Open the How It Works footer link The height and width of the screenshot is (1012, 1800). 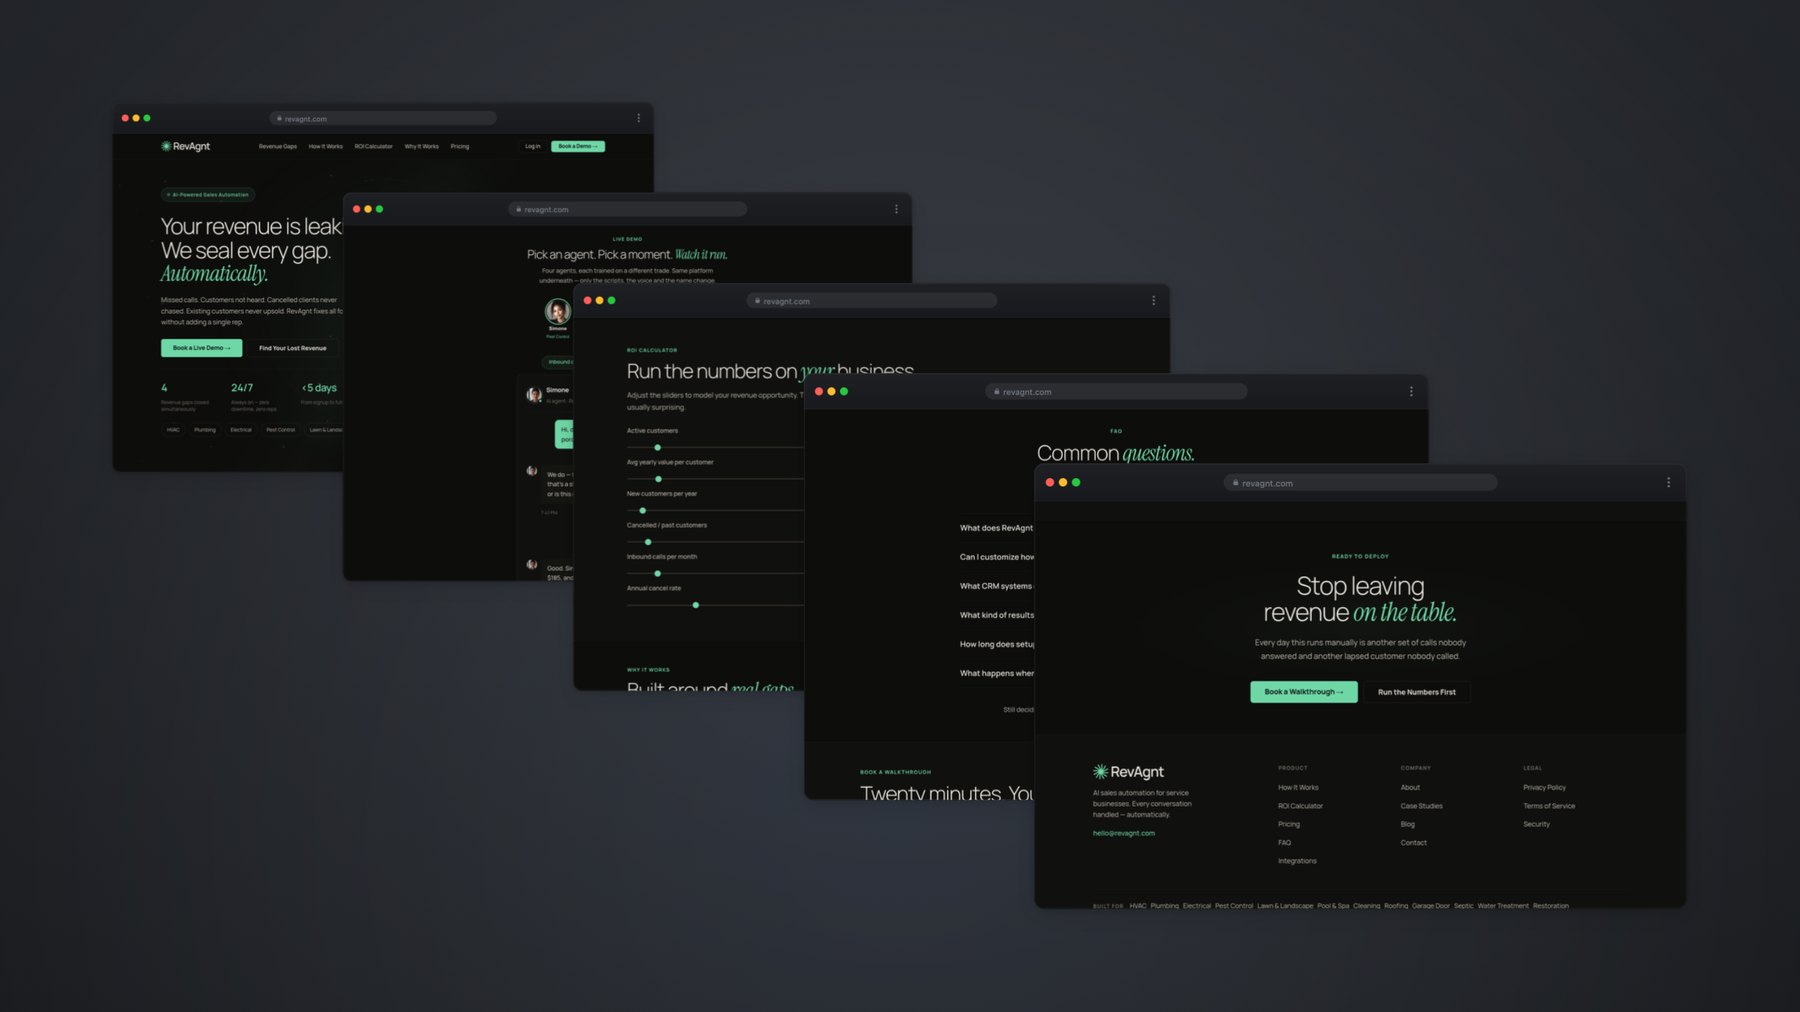[1298, 788]
